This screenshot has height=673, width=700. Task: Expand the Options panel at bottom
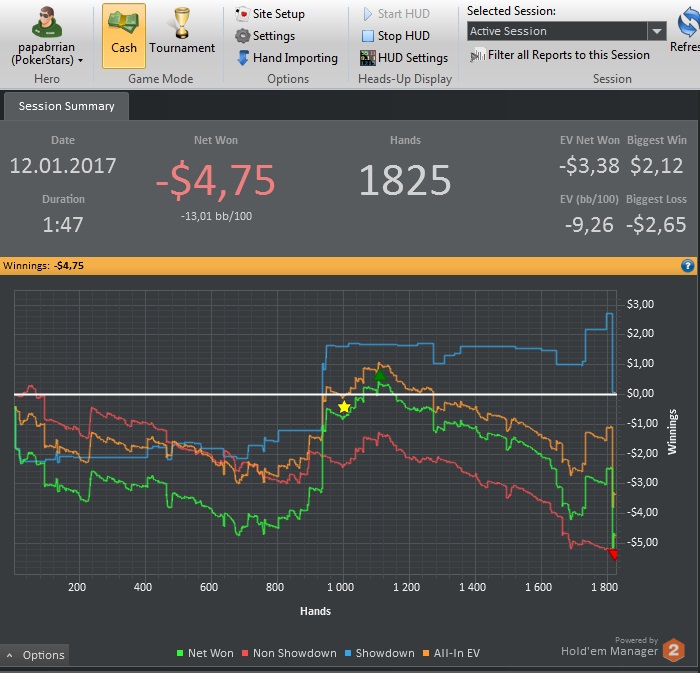(x=35, y=655)
